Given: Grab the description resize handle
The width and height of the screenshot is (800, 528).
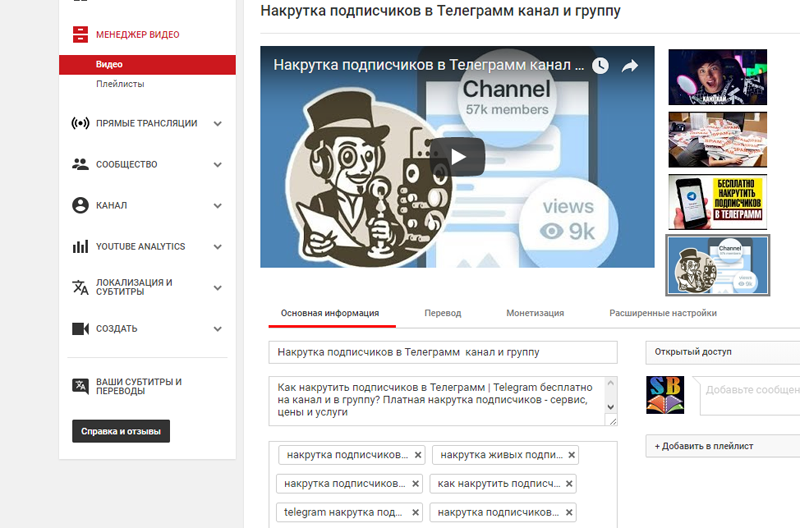Looking at the screenshot, I should [x=611, y=420].
